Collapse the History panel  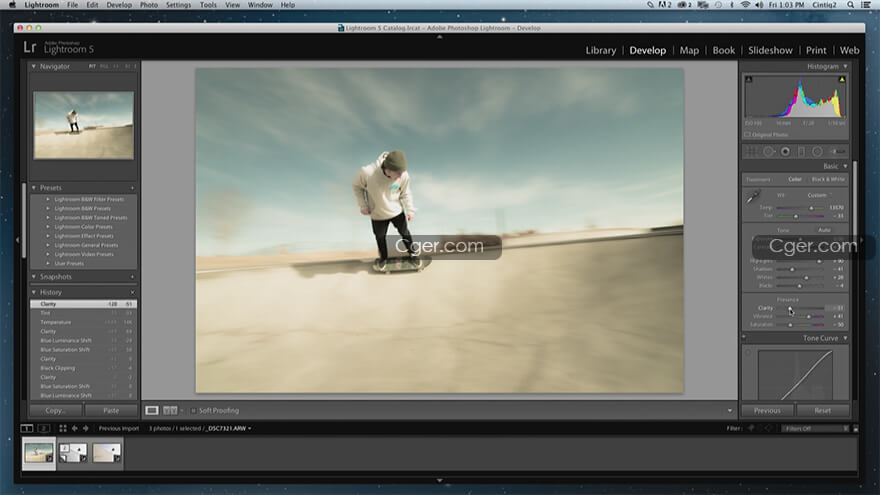click(34, 292)
